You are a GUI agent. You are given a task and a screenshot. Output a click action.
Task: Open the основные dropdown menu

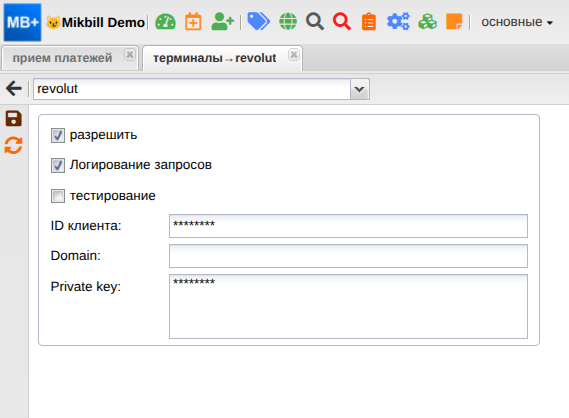click(517, 22)
